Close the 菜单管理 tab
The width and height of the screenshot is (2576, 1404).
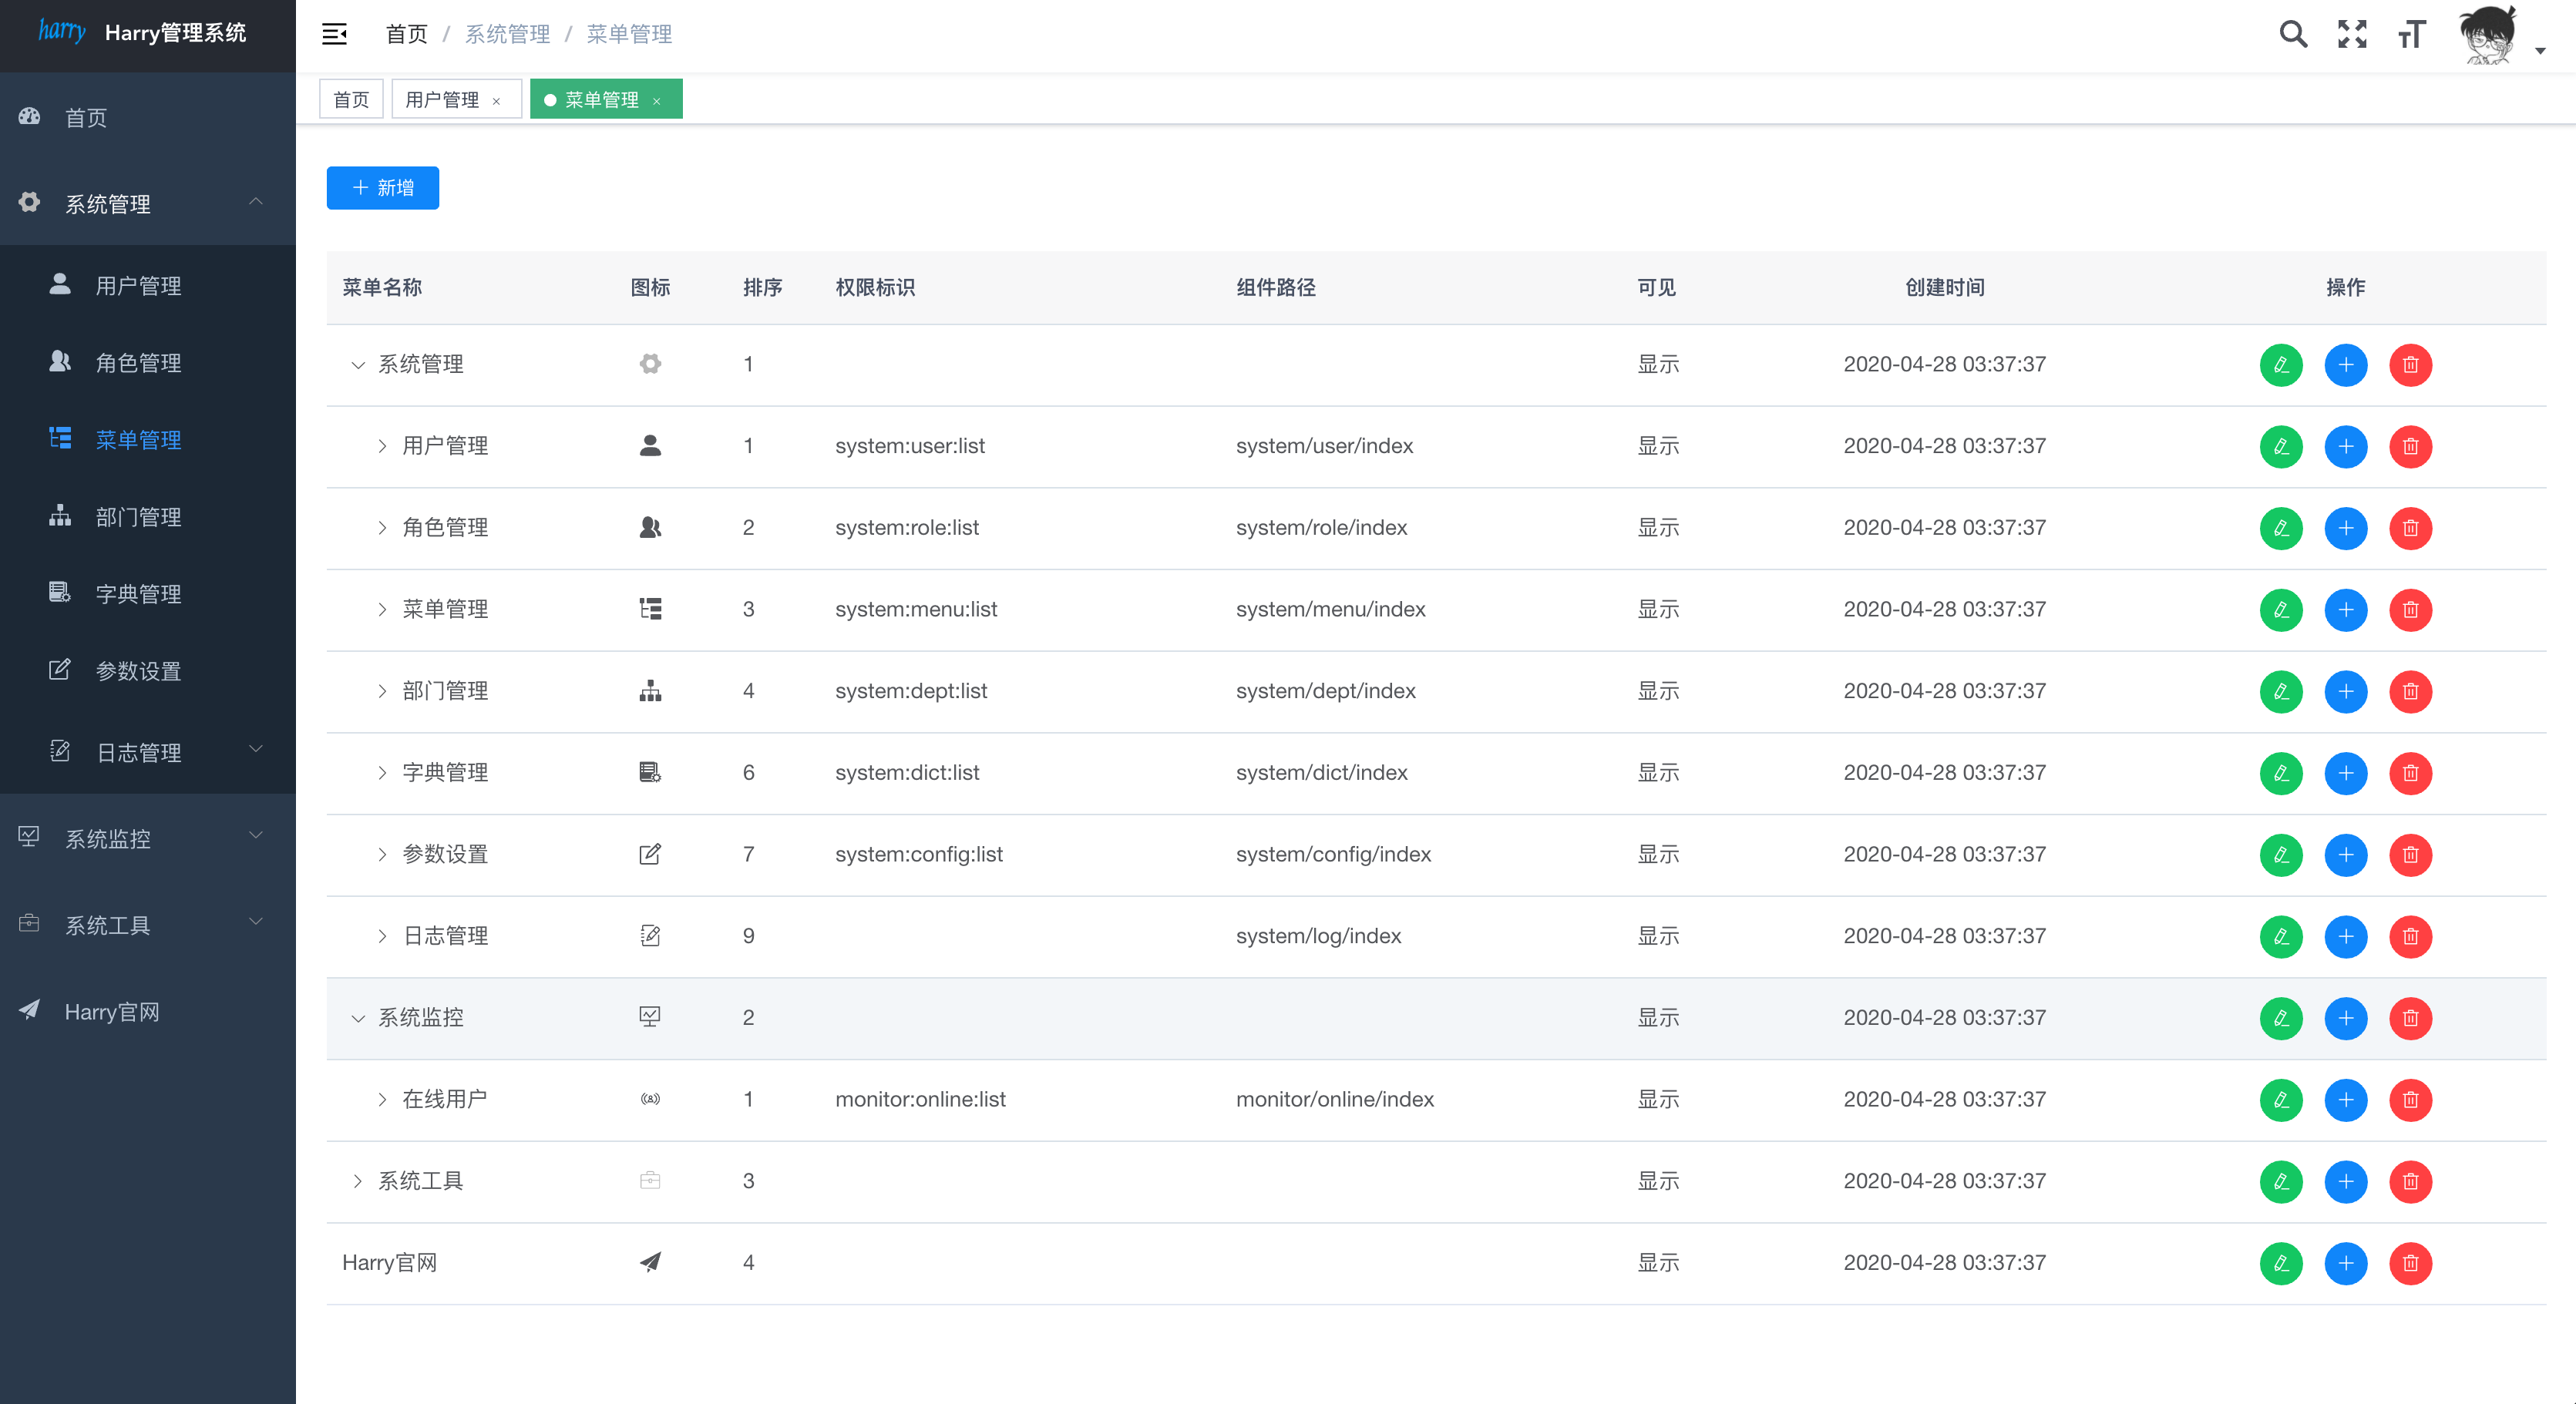(657, 101)
